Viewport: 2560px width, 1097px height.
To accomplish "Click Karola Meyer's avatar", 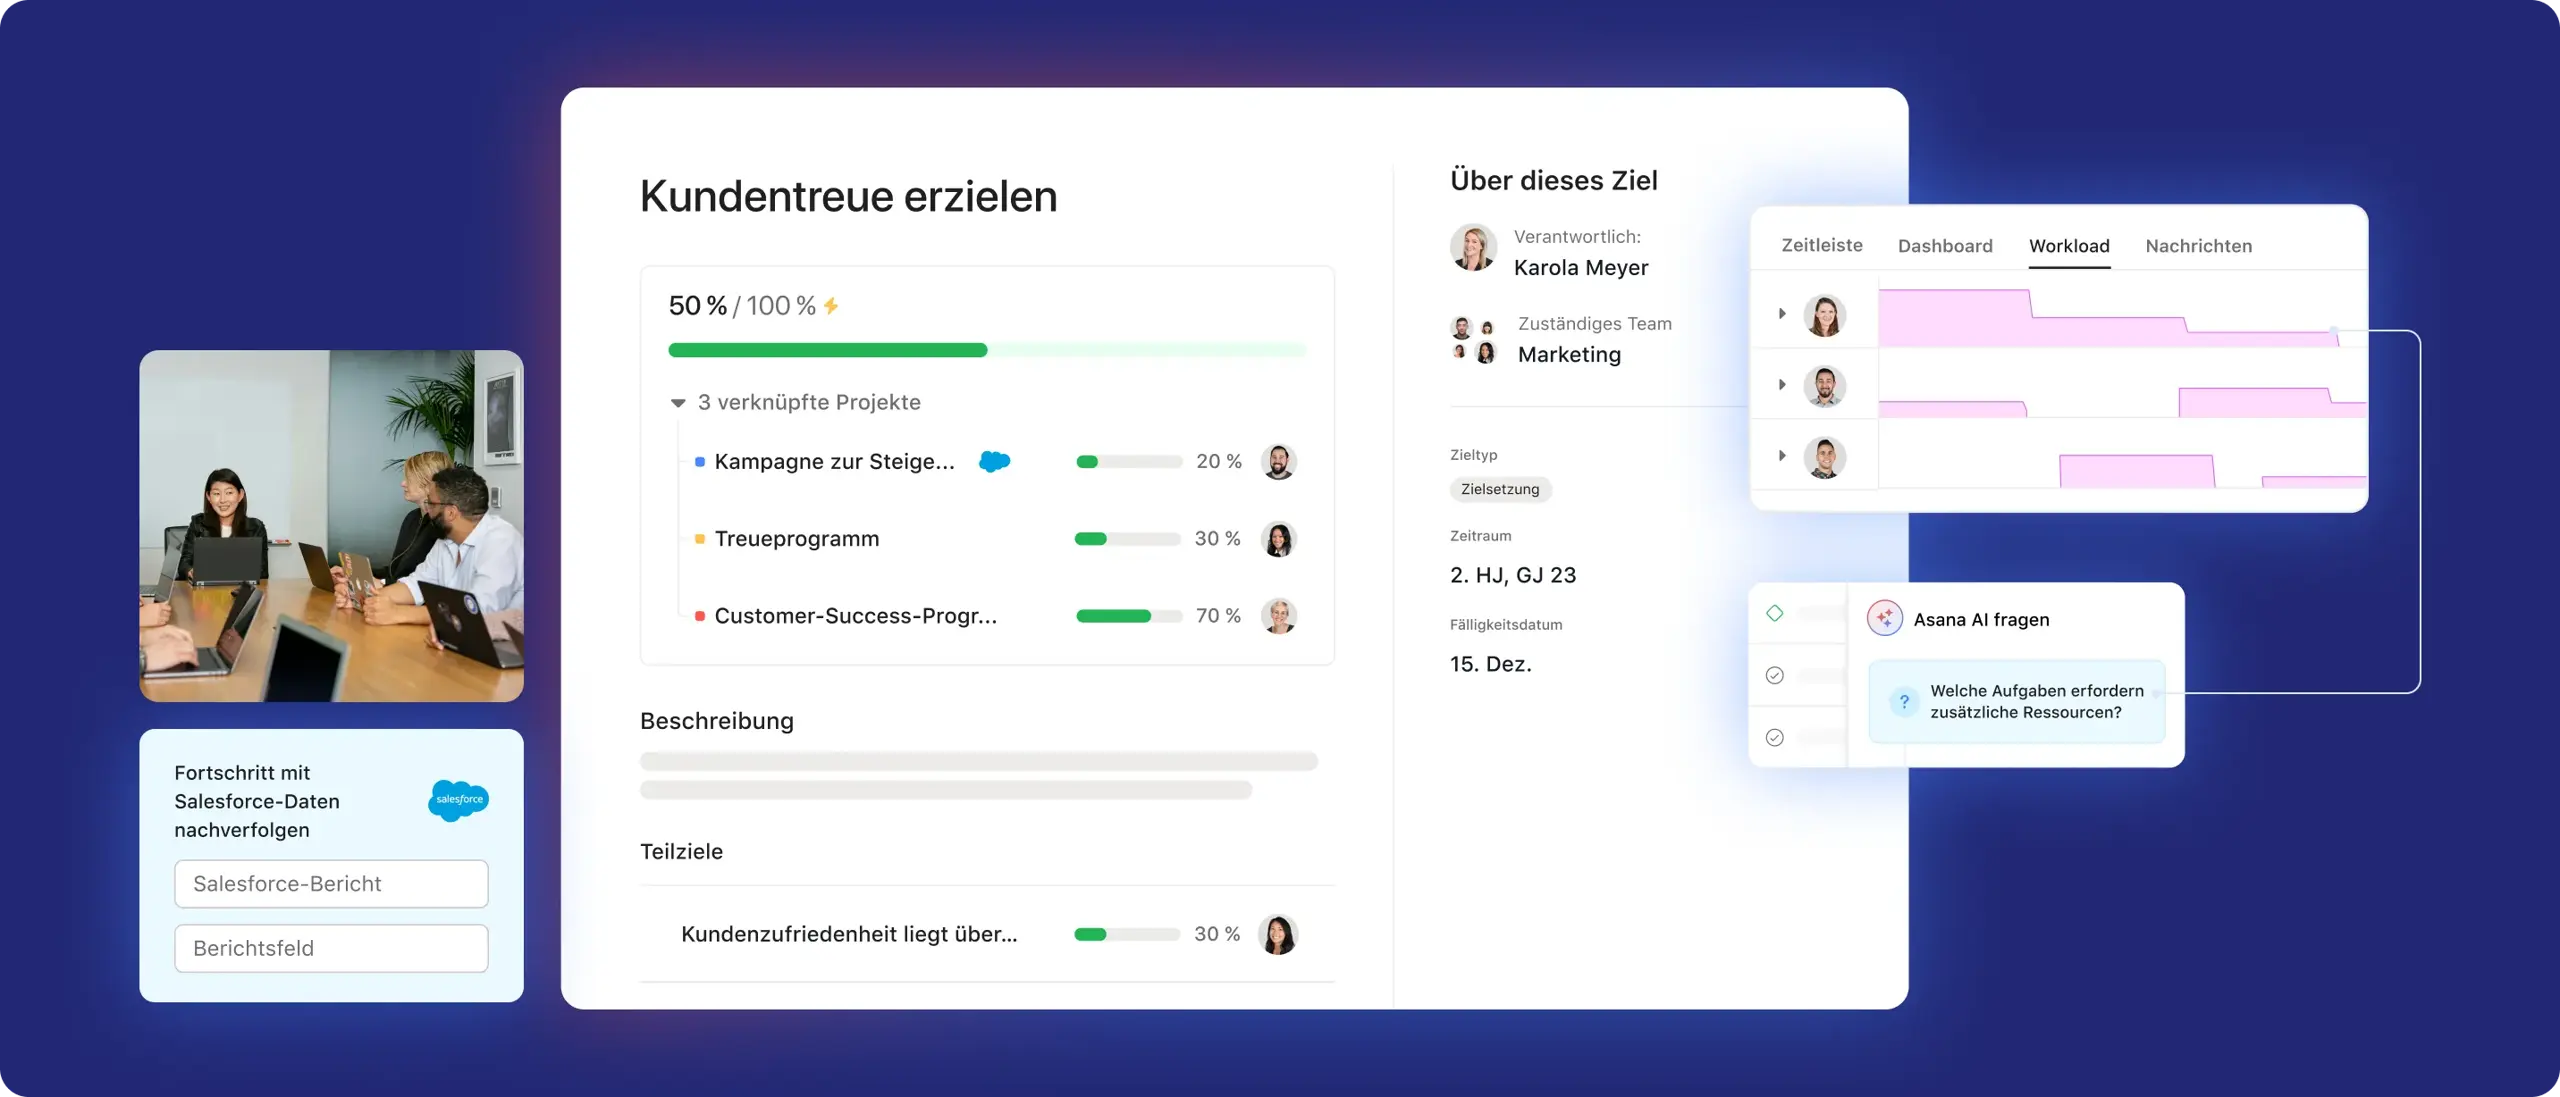I will (1473, 248).
